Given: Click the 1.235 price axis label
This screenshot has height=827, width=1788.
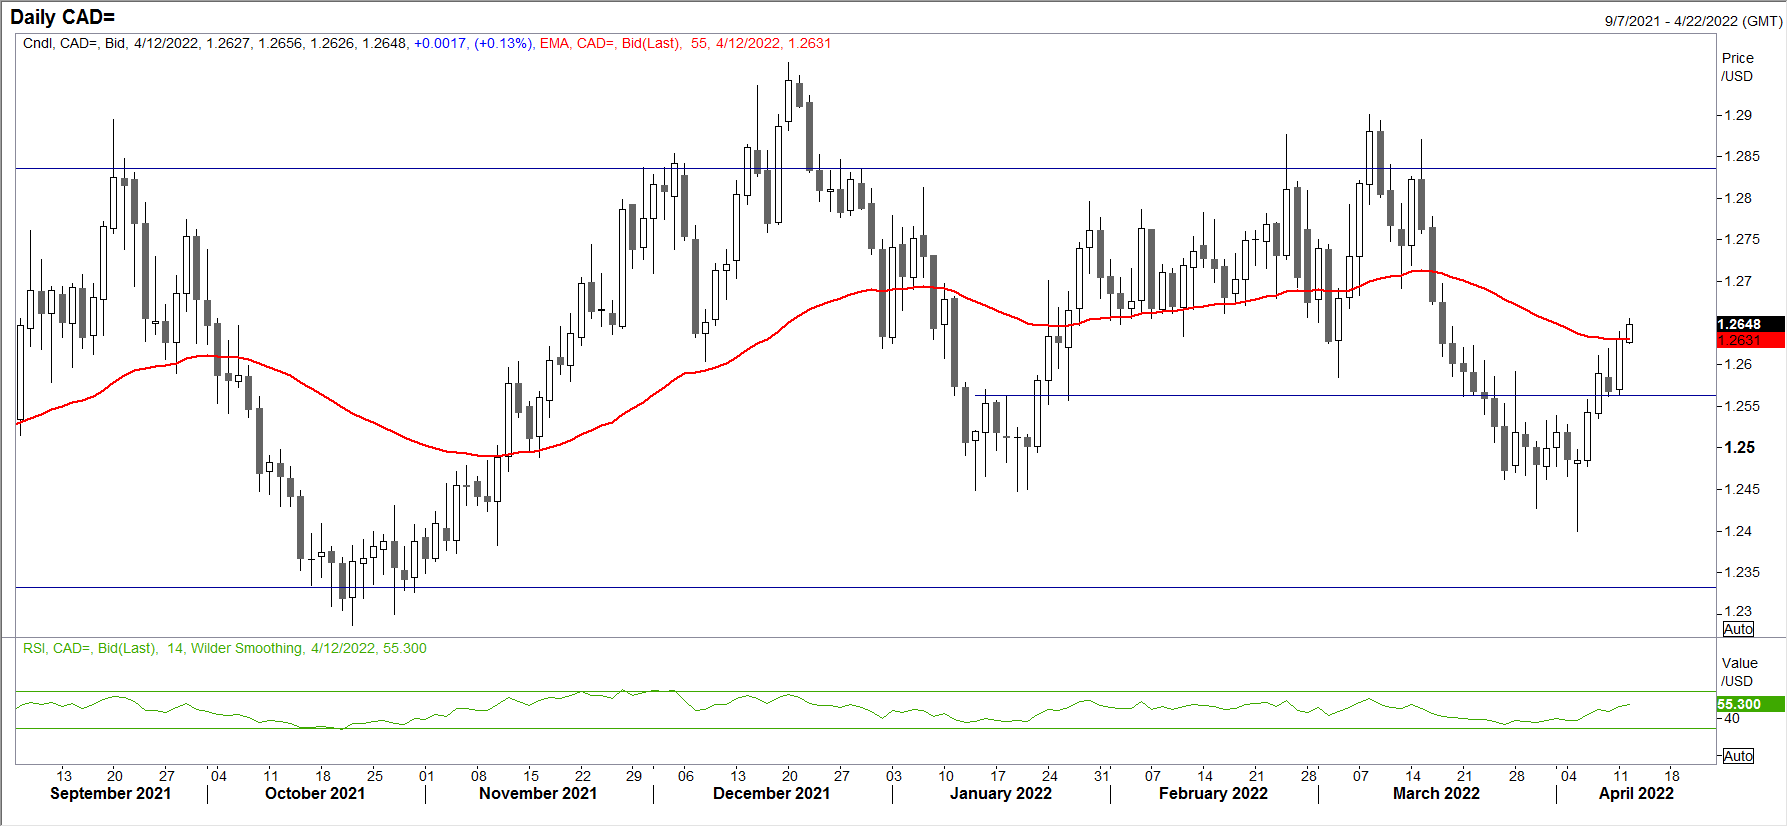Looking at the screenshot, I should [1743, 572].
